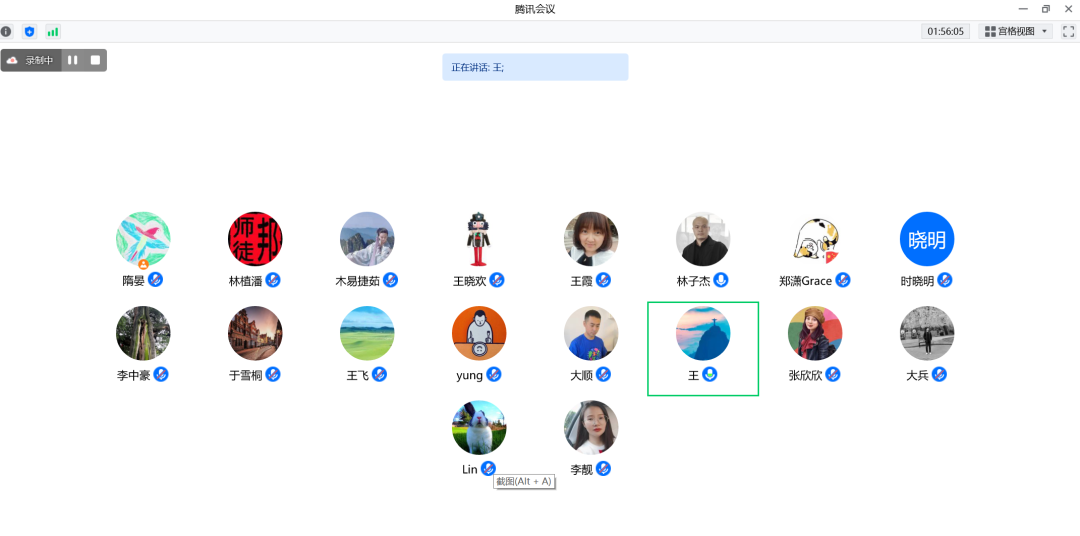Click 大顺's muted microphone icon
Image resolution: width=1080 pixels, height=536 pixels.
603,374
